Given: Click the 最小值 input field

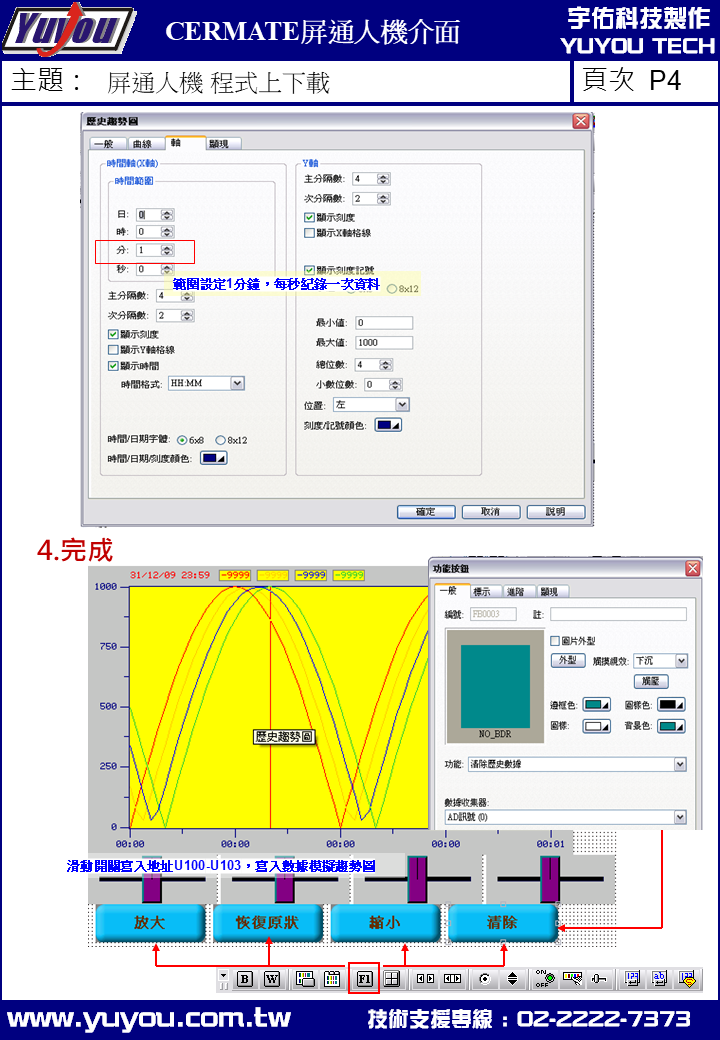Looking at the screenshot, I should coord(384,323).
